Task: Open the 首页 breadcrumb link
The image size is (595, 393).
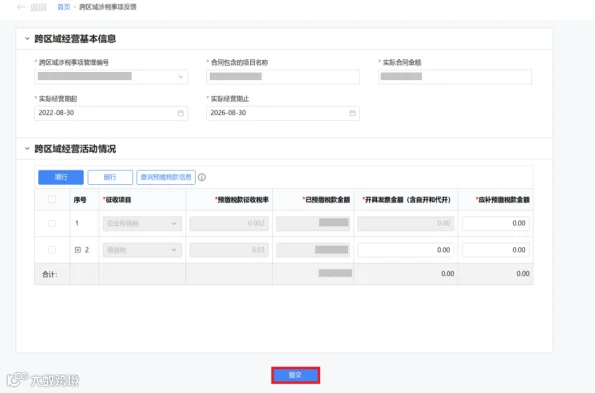Action: coord(64,7)
